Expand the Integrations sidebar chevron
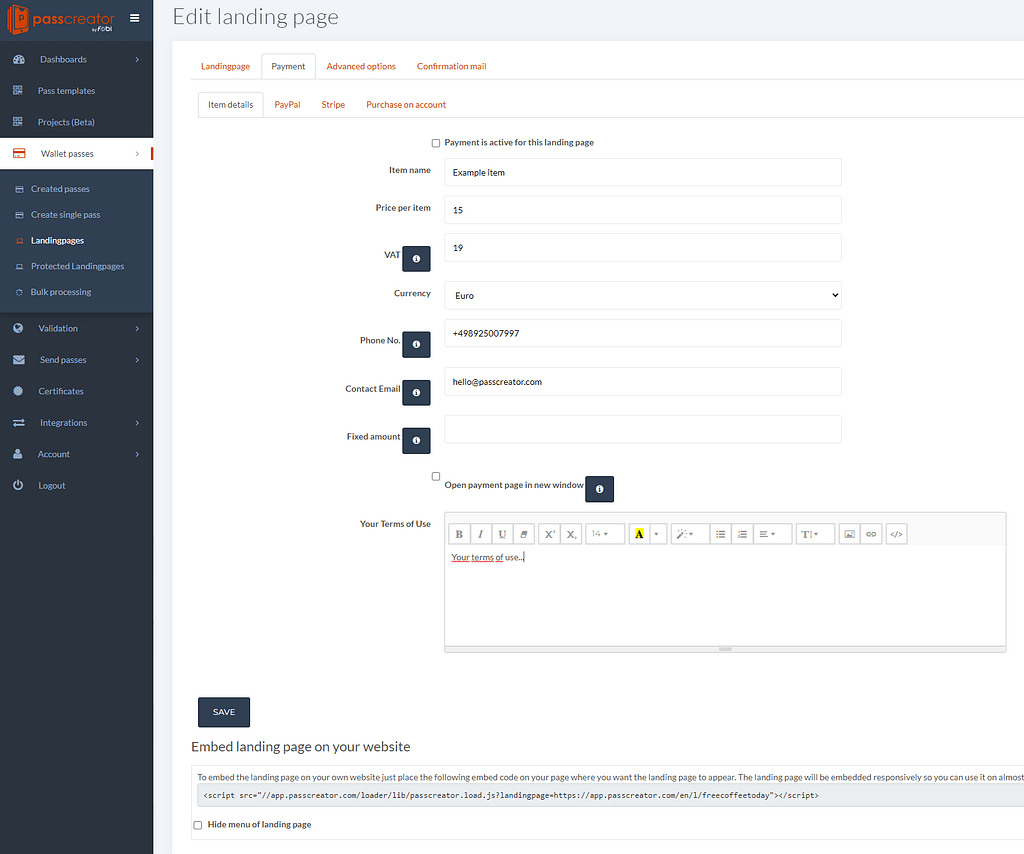This screenshot has width=1024, height=854. point(137,422)
